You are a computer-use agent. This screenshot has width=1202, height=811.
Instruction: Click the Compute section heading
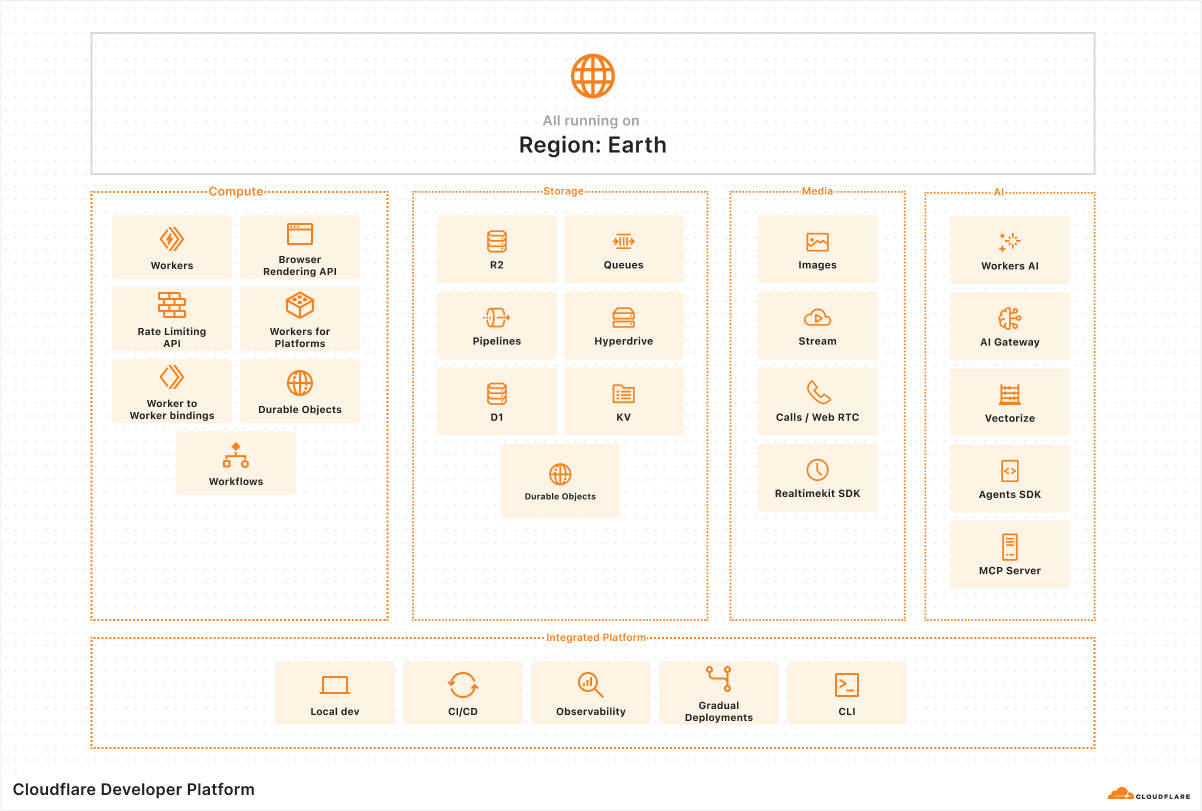point(236,192)
